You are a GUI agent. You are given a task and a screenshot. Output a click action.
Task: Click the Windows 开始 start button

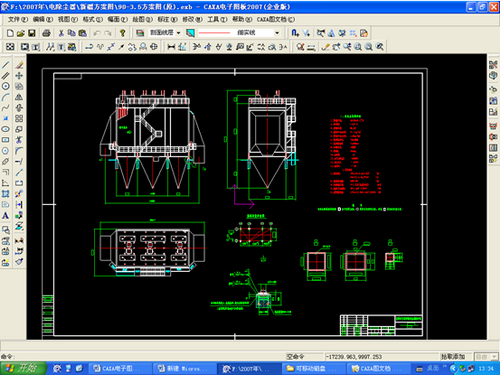[23, 368]
